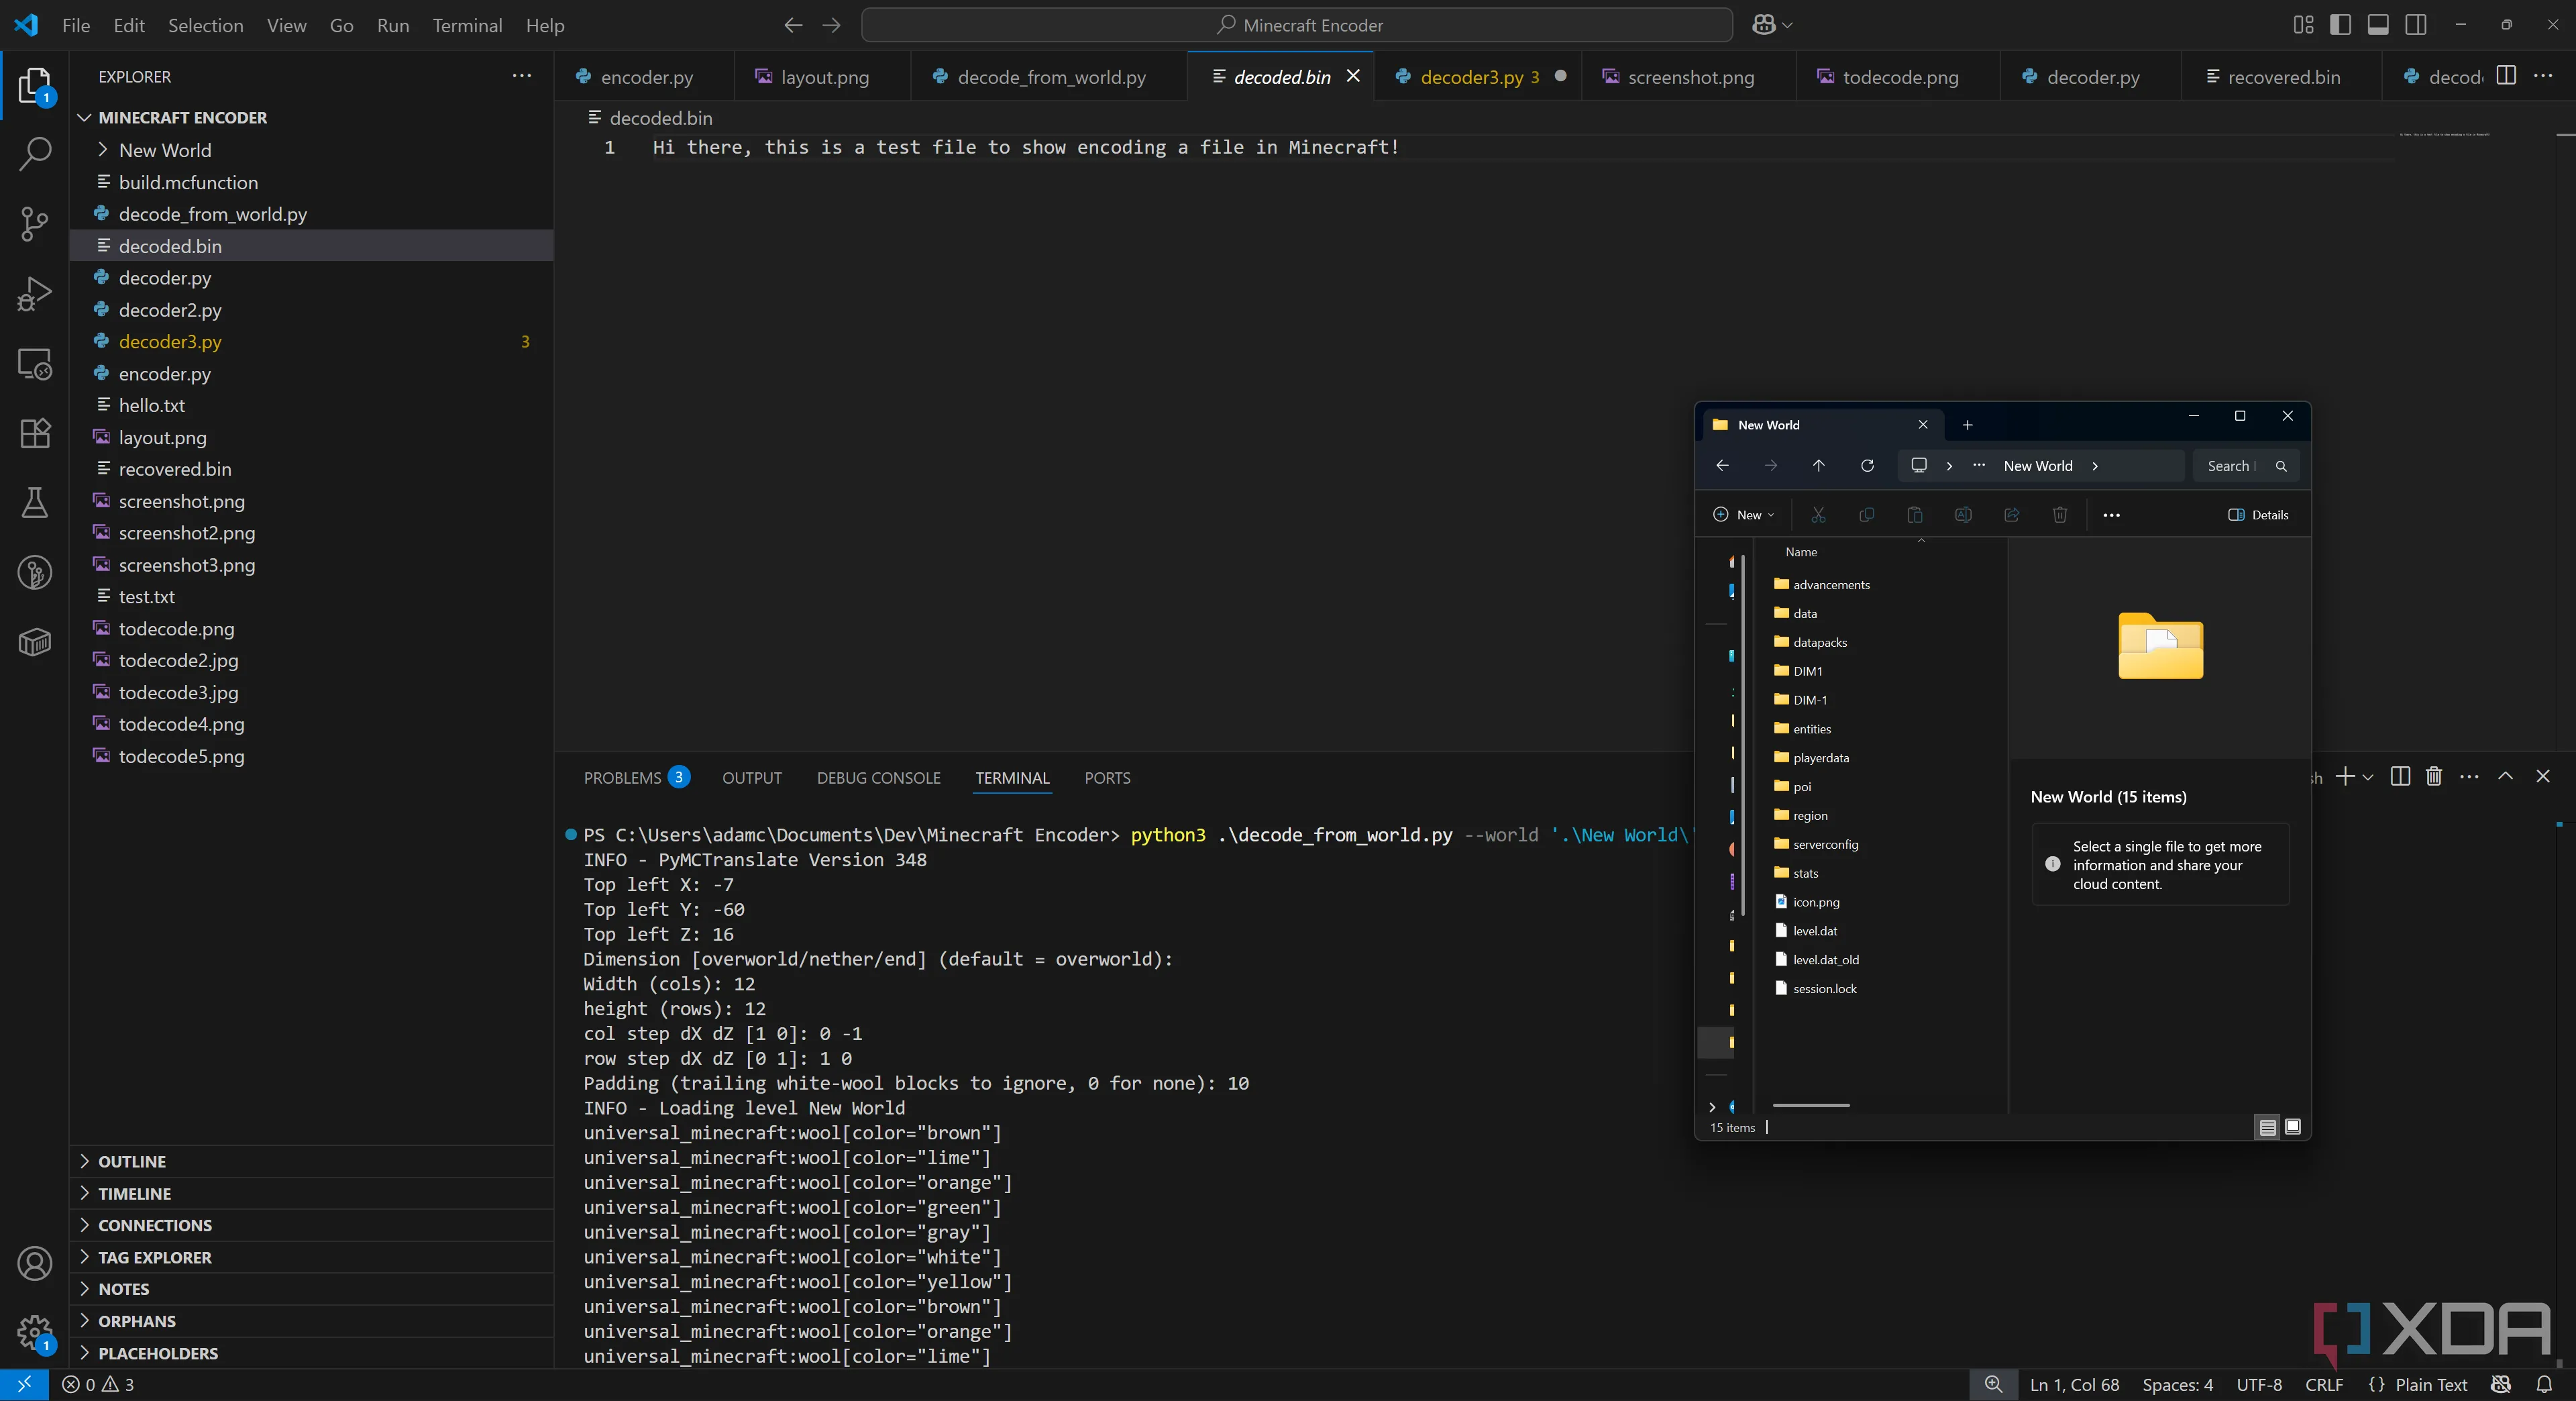Viewport: 2576px width, 1401px height.
Task: Click horizontal scrollbar in New World file list
Action: [1811, 1105]
